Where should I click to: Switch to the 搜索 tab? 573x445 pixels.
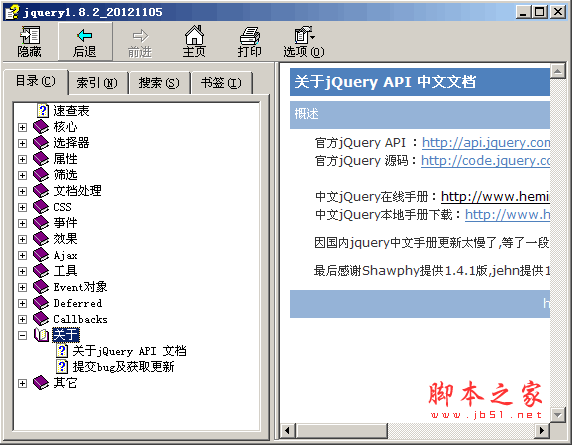(x=159, y=83)
